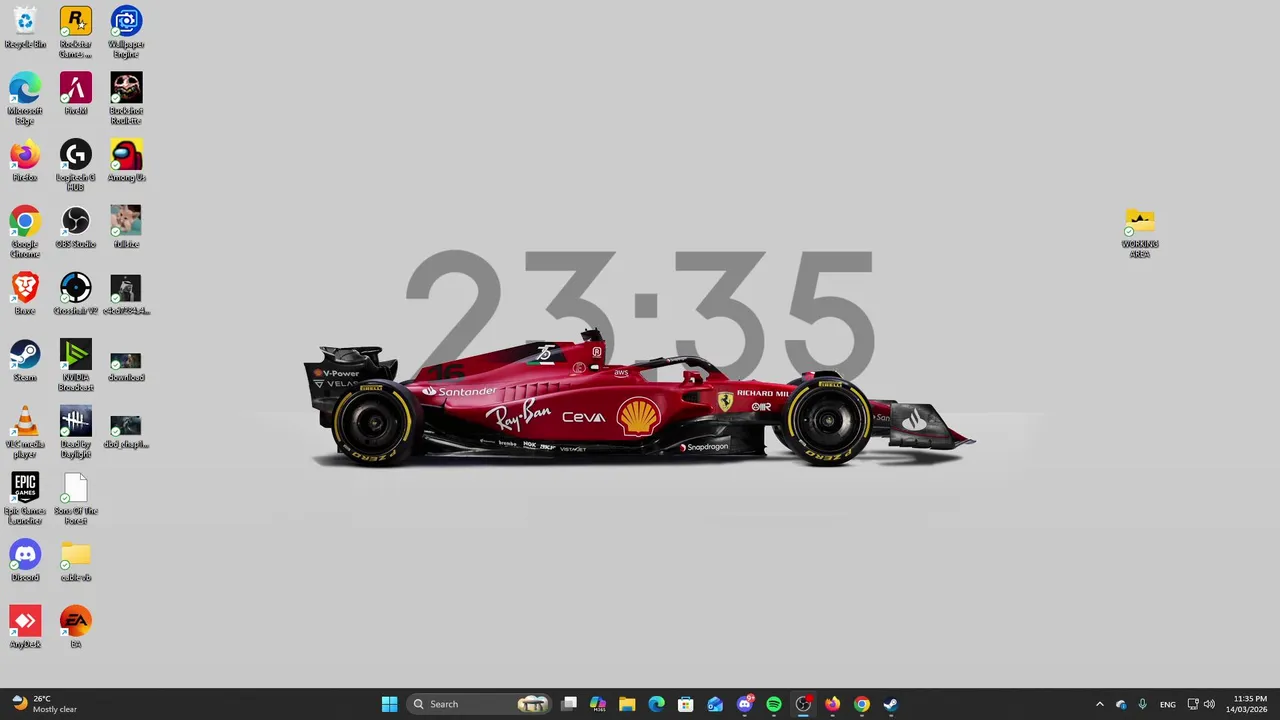
Task: Select the VLC media player desktop icon
Action: tap(25, 432)
